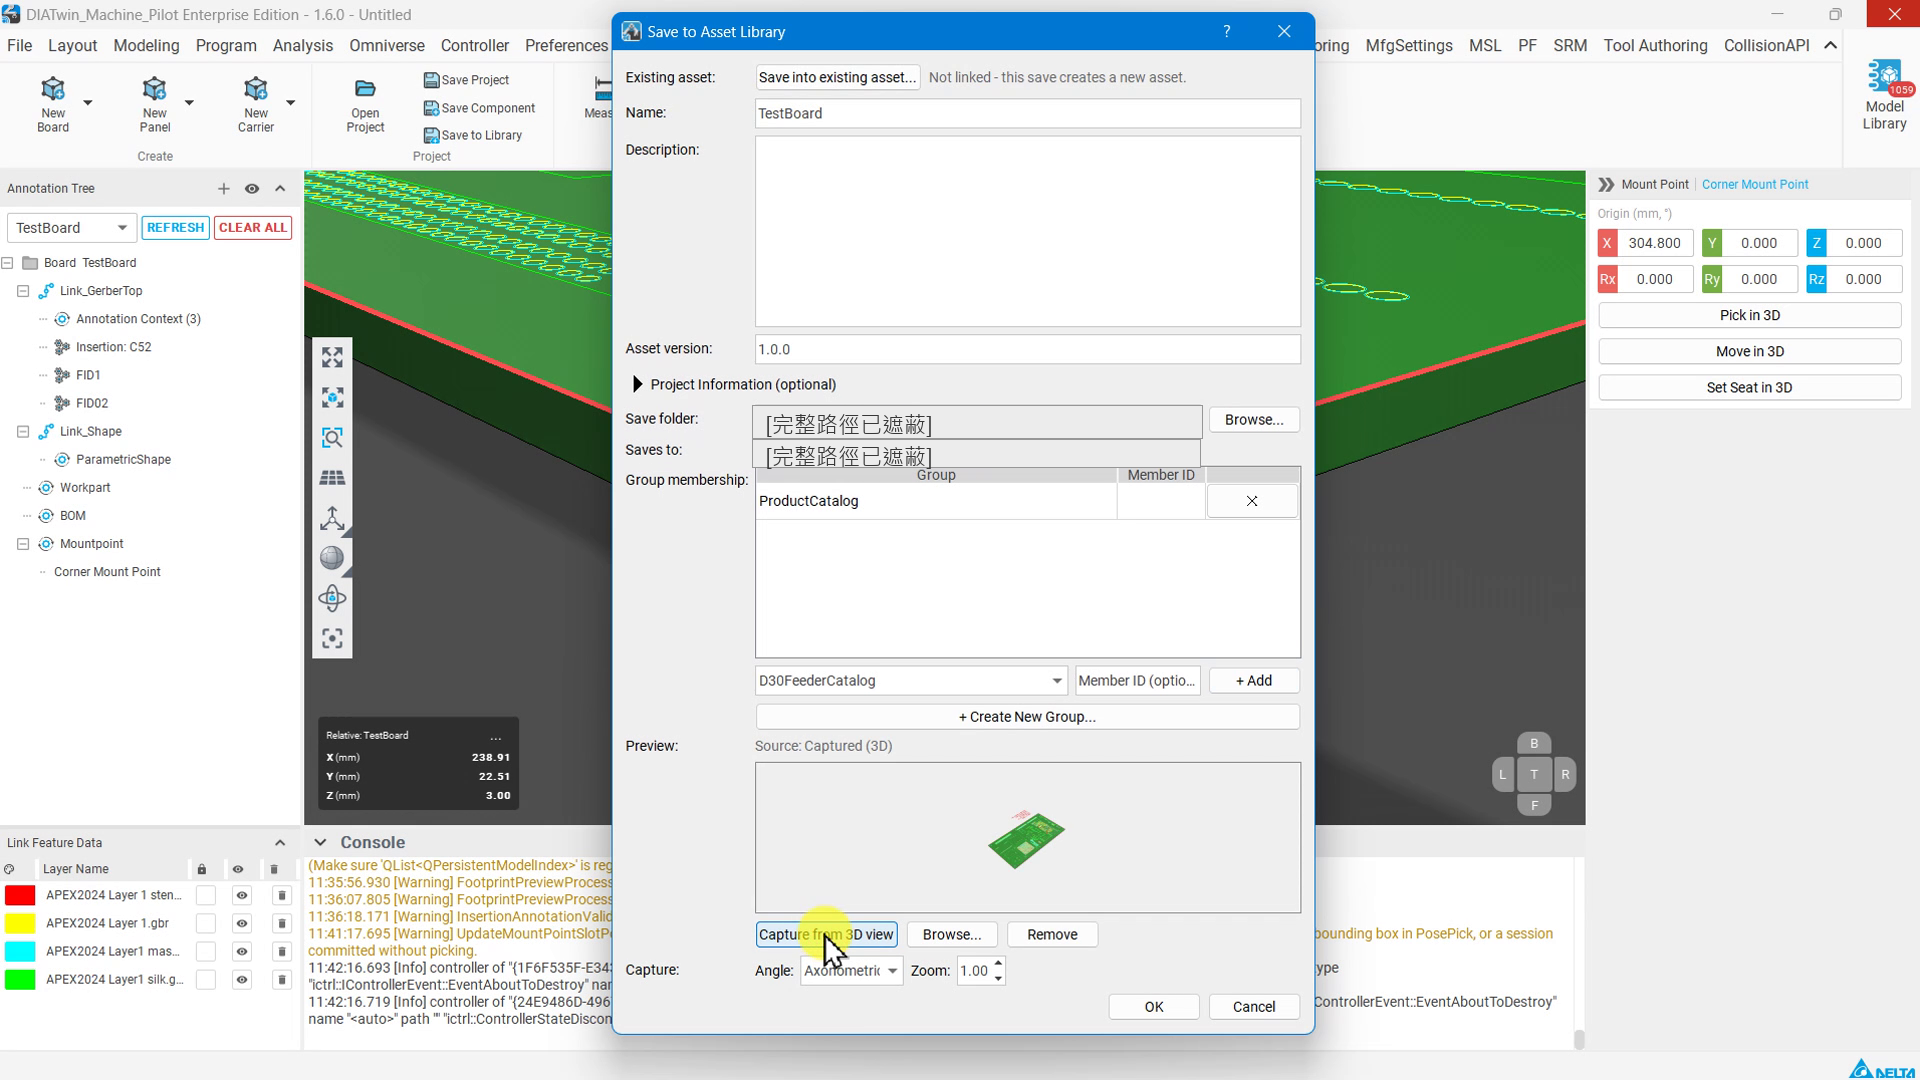Click OK in Save to Asset Library
1920x1080 pixels.
tap(1154, 1007)
